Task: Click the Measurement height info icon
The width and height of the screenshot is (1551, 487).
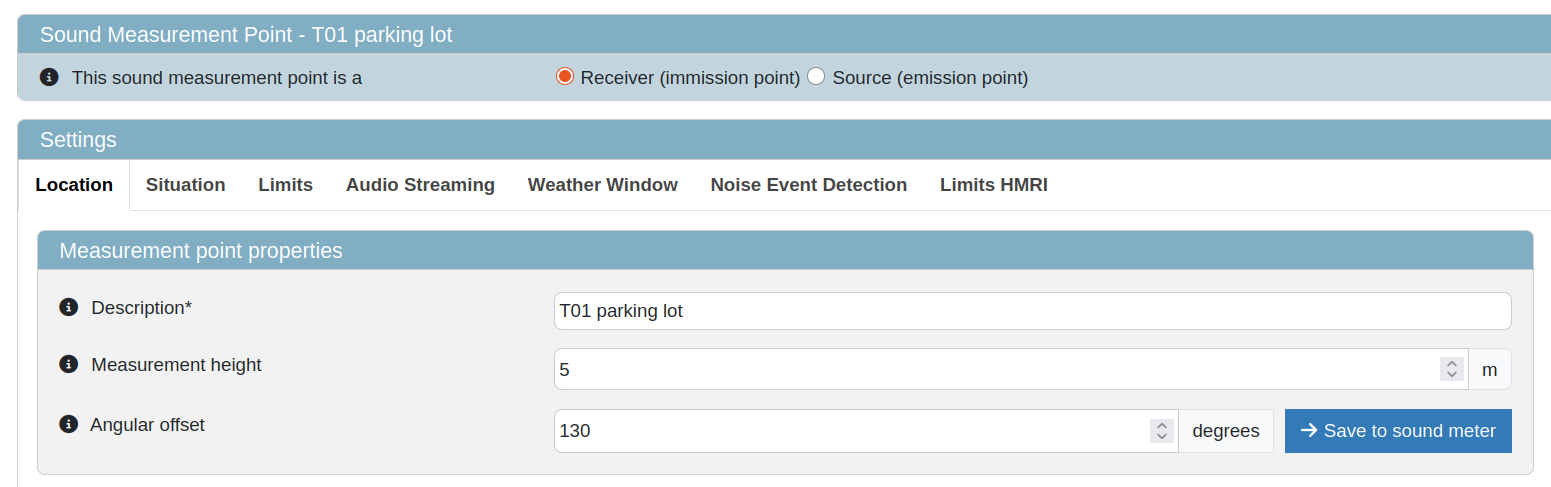Action: [68, 365]
